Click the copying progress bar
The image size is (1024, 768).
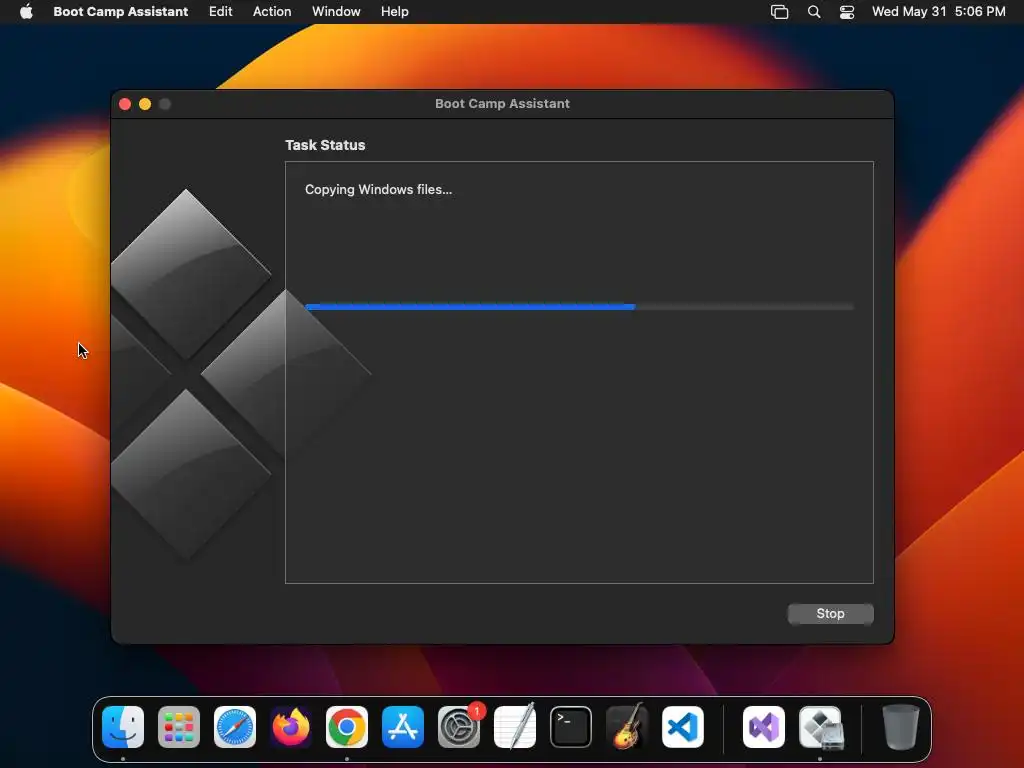pyautogui.click(x=579, y=307)
